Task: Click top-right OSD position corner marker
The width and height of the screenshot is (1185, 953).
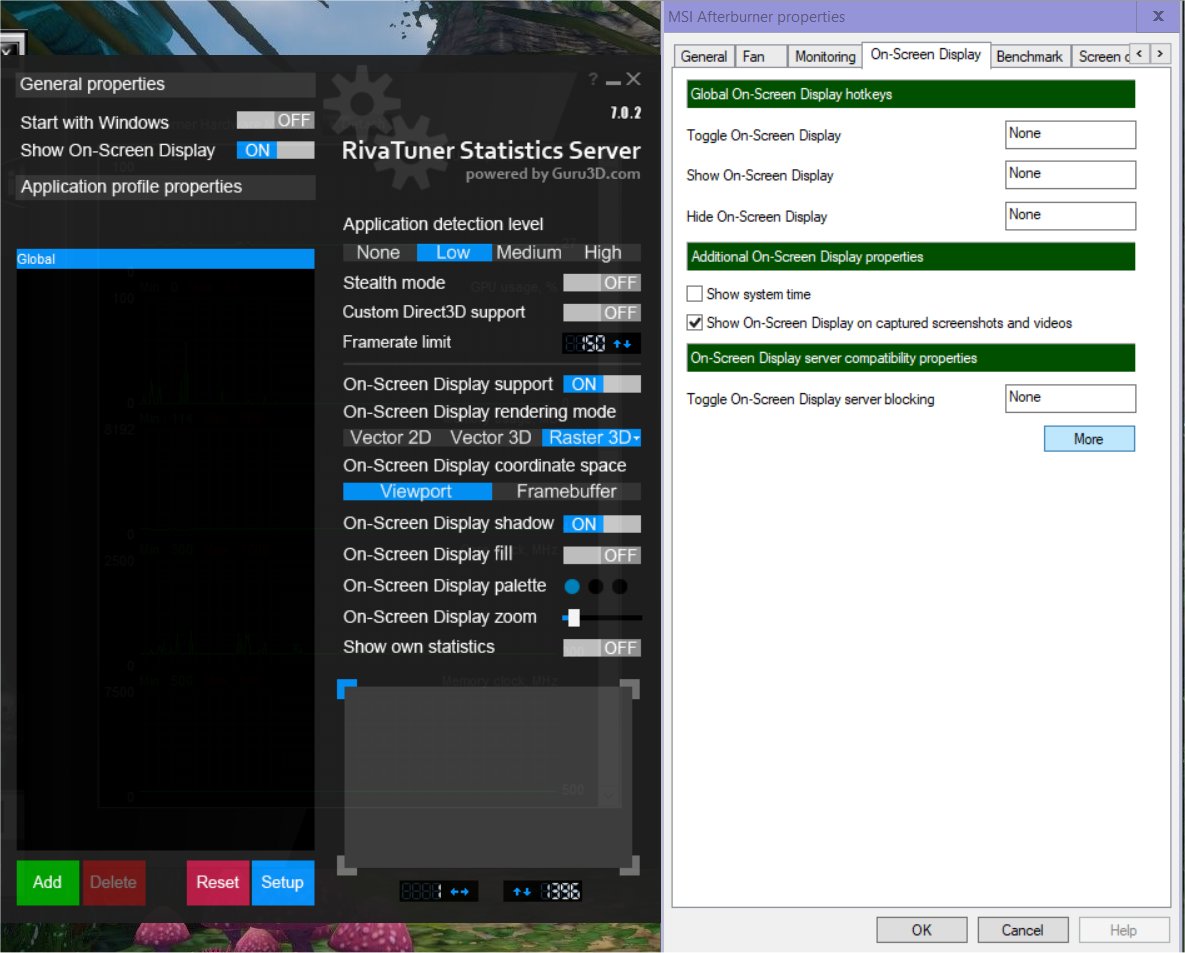Action: [630, 688]
